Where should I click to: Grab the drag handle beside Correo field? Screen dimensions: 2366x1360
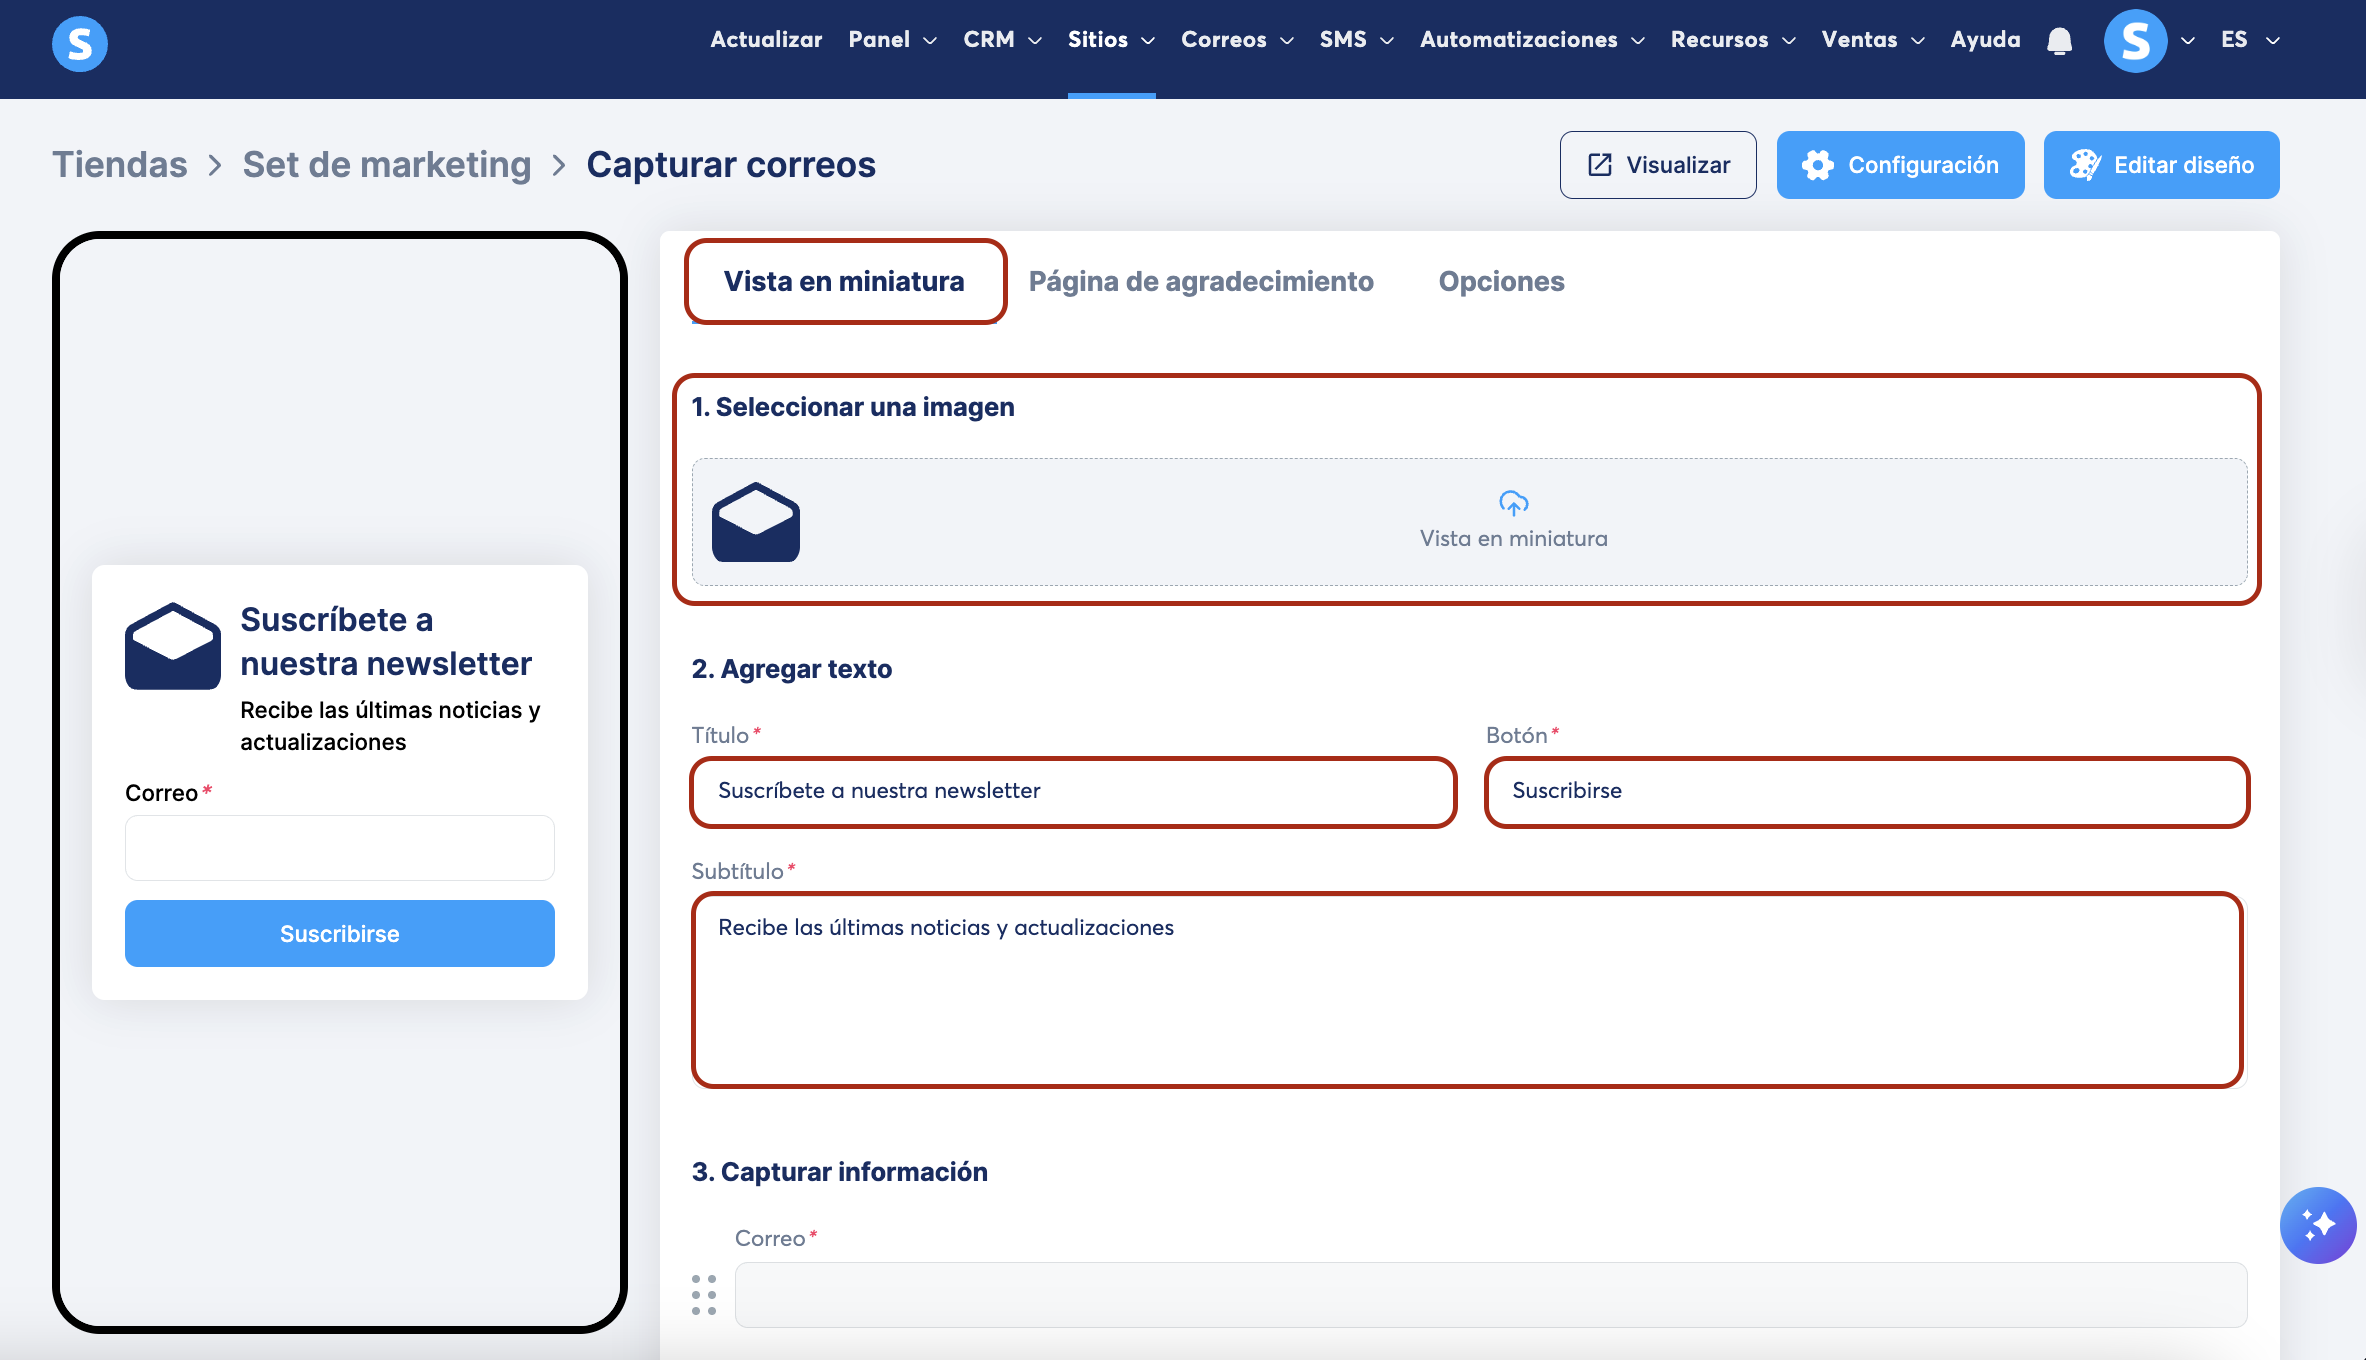point(704,1295)
